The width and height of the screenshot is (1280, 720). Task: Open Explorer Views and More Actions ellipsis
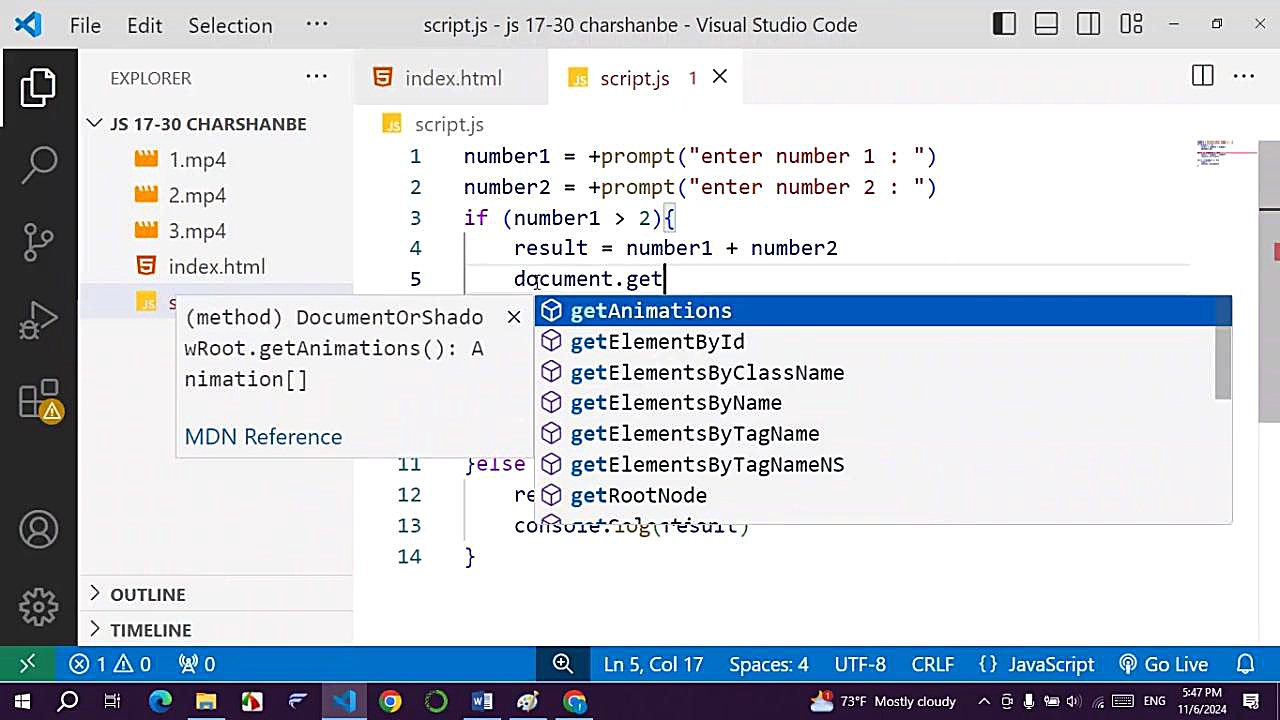coord(316,77)
